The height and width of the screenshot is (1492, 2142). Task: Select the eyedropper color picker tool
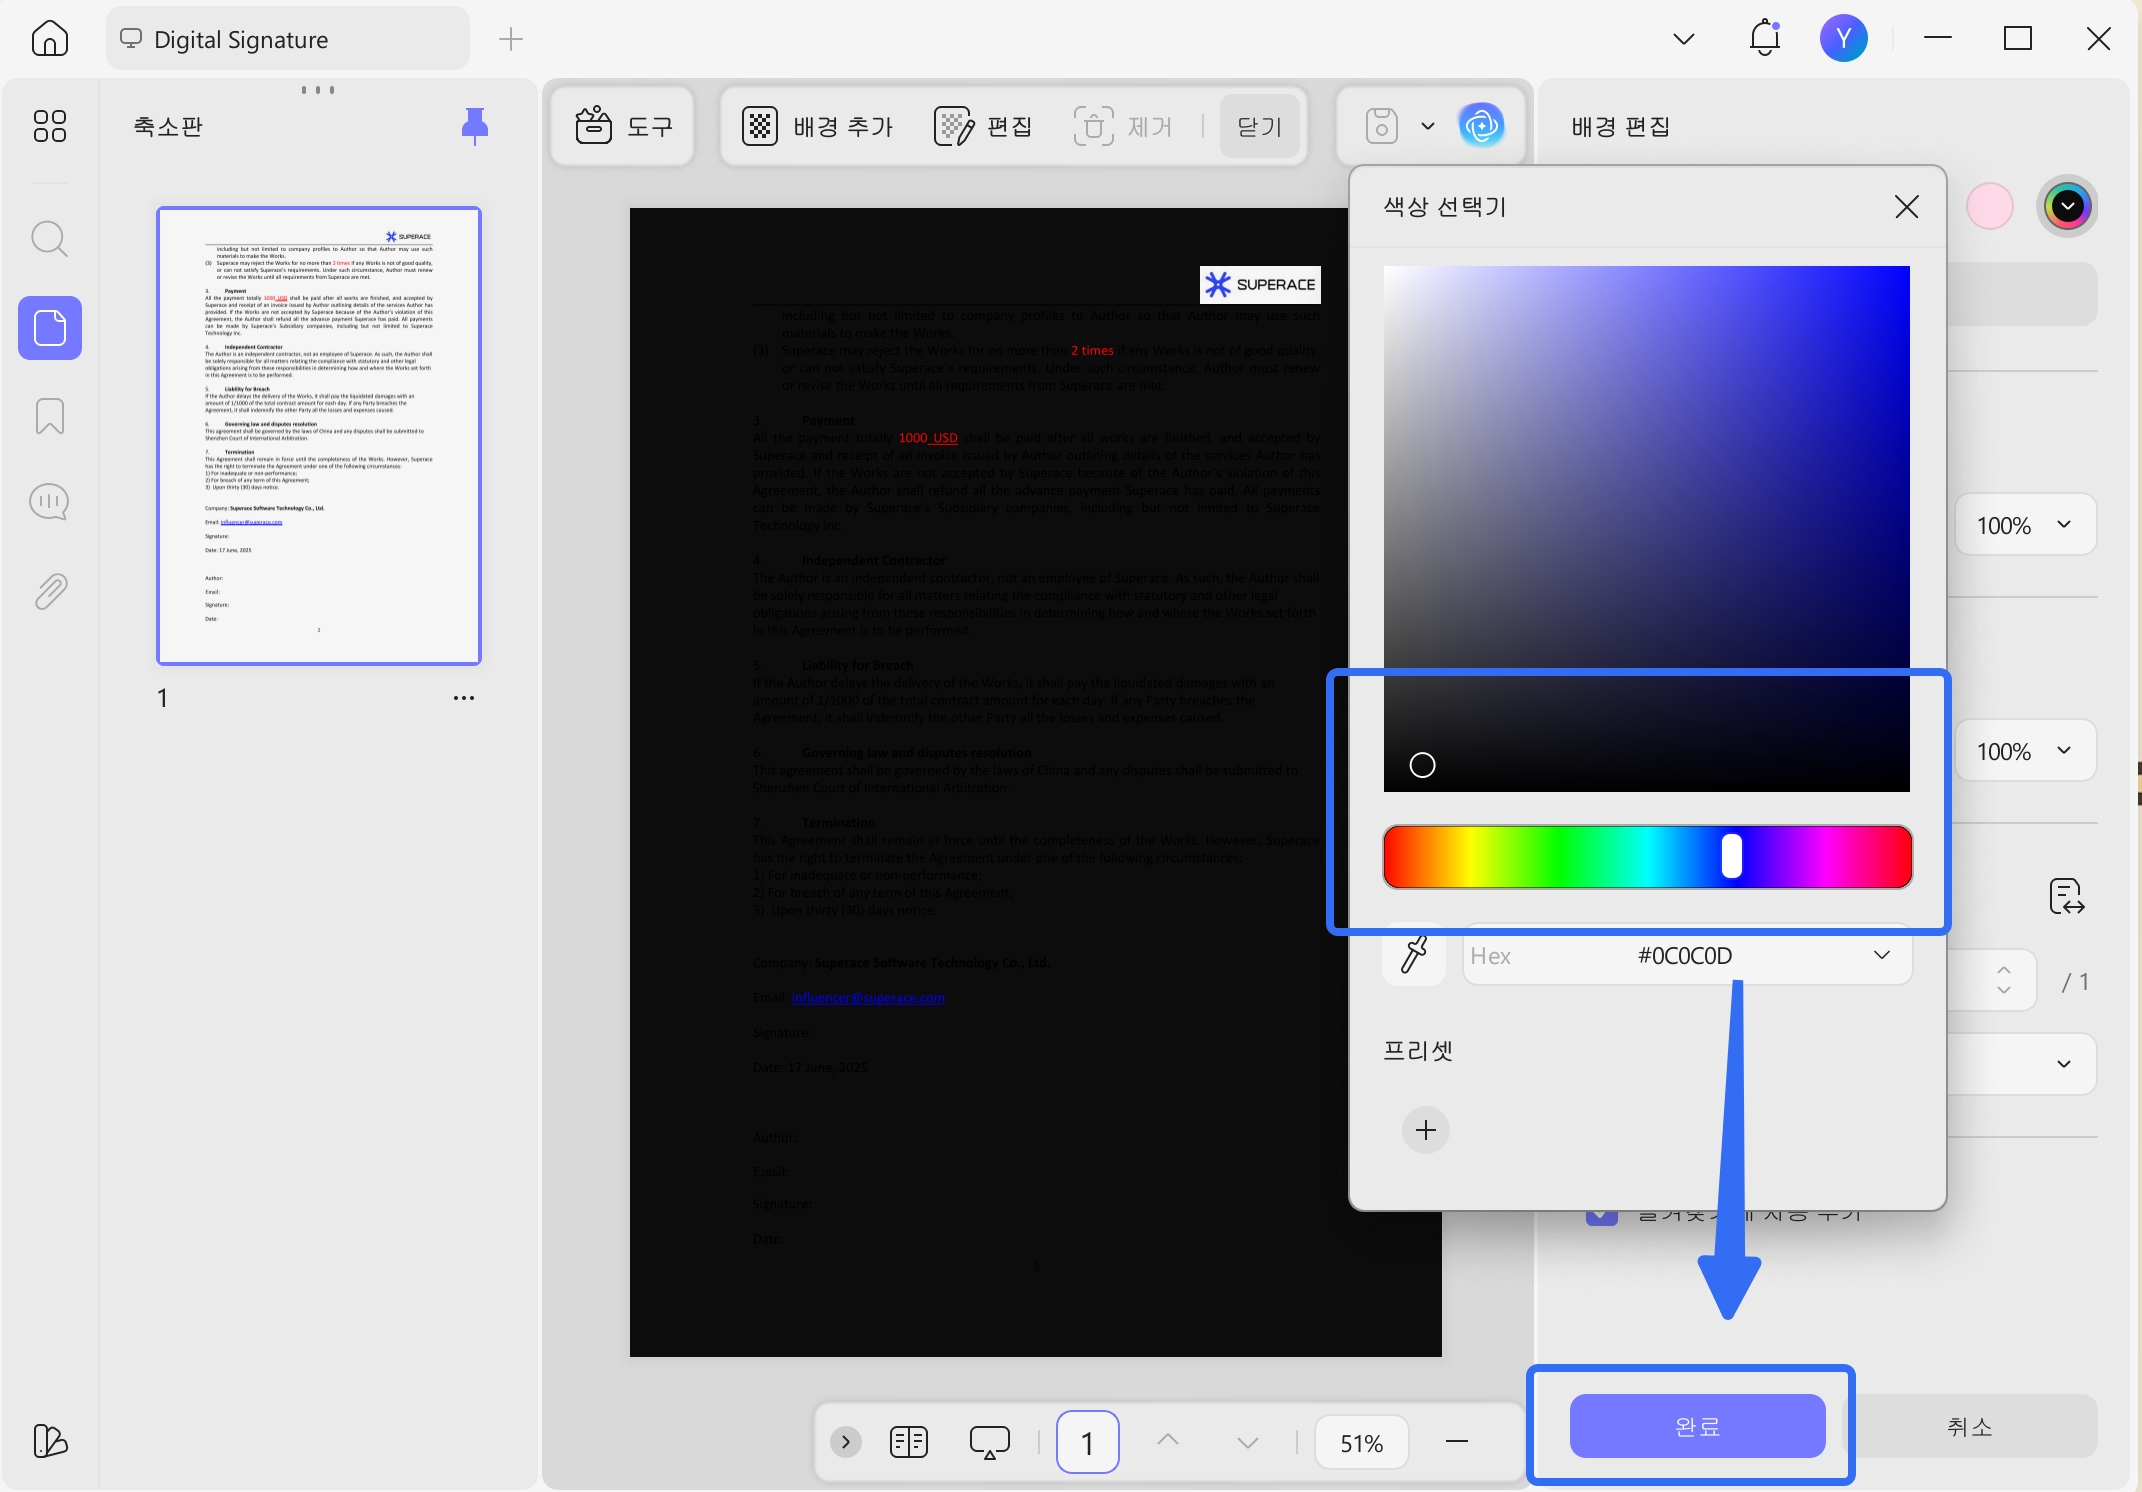click(1414, 955)
